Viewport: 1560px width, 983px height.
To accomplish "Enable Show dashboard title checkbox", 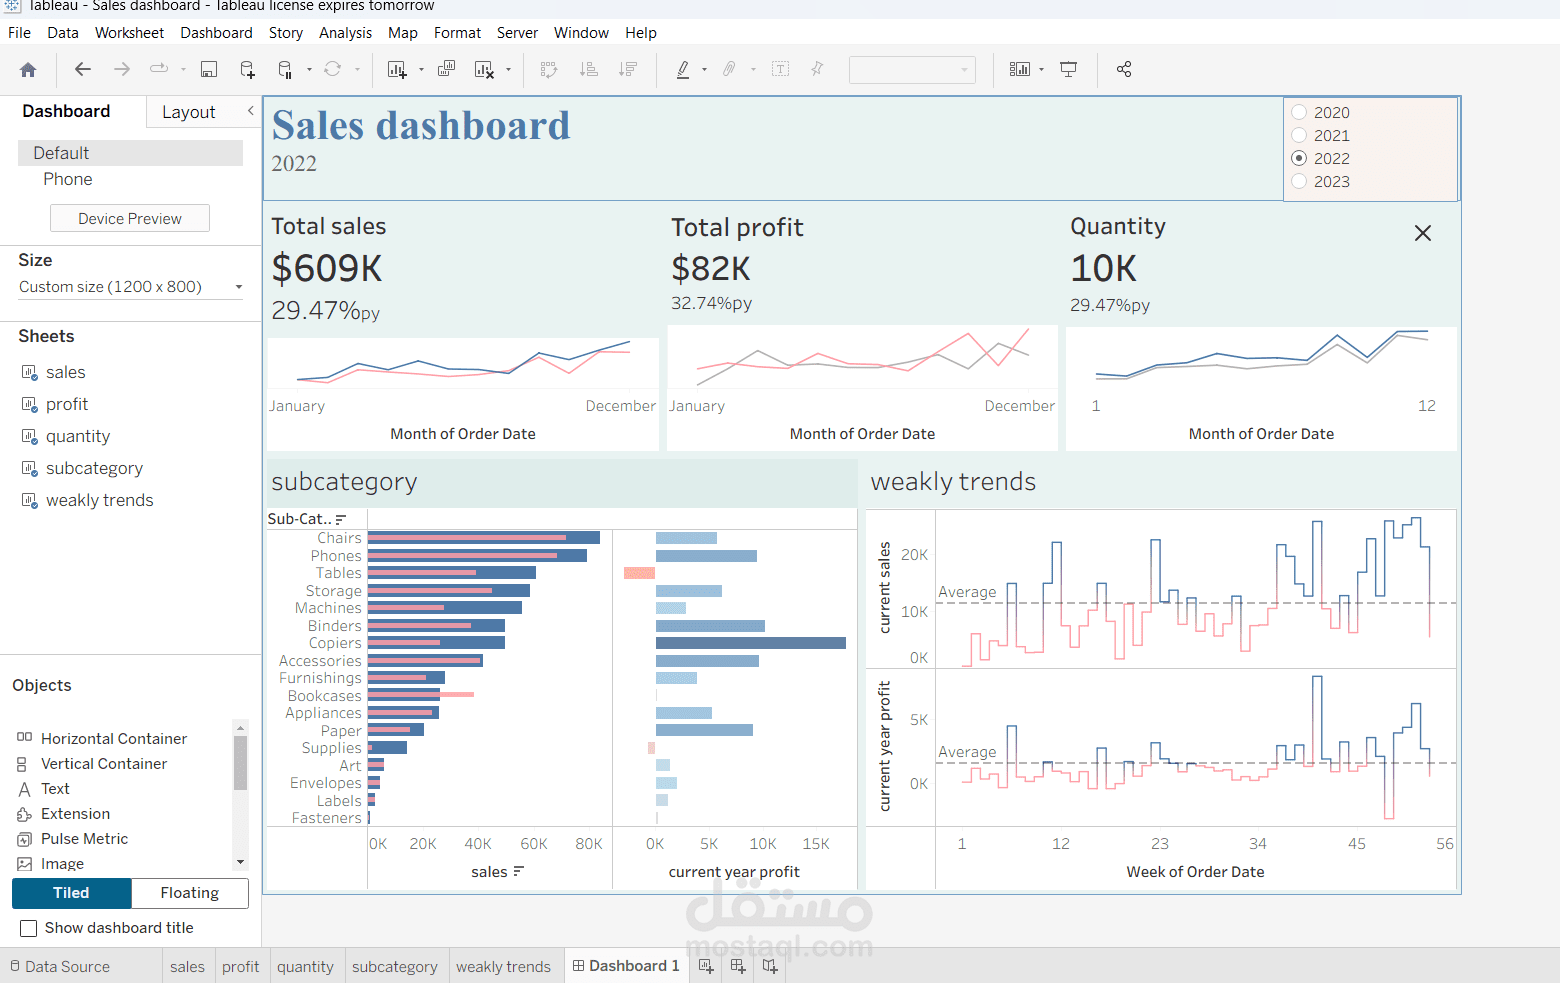I will point(29,928).
